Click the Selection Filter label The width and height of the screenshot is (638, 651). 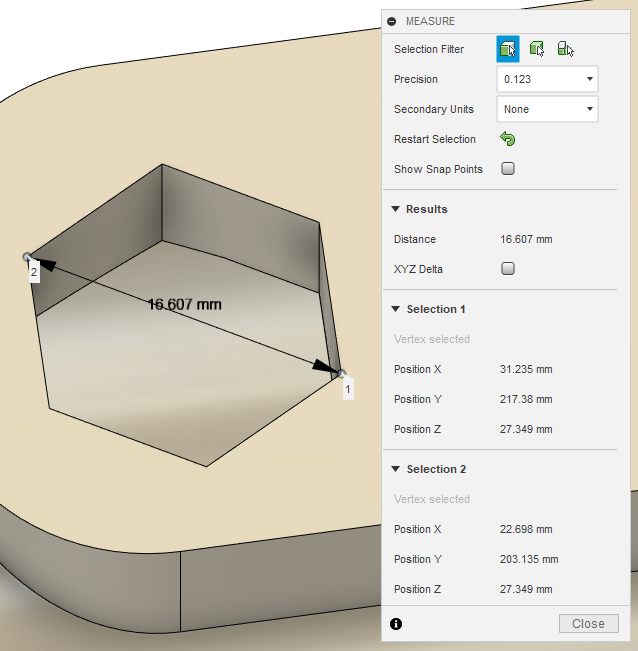point(429,49)
